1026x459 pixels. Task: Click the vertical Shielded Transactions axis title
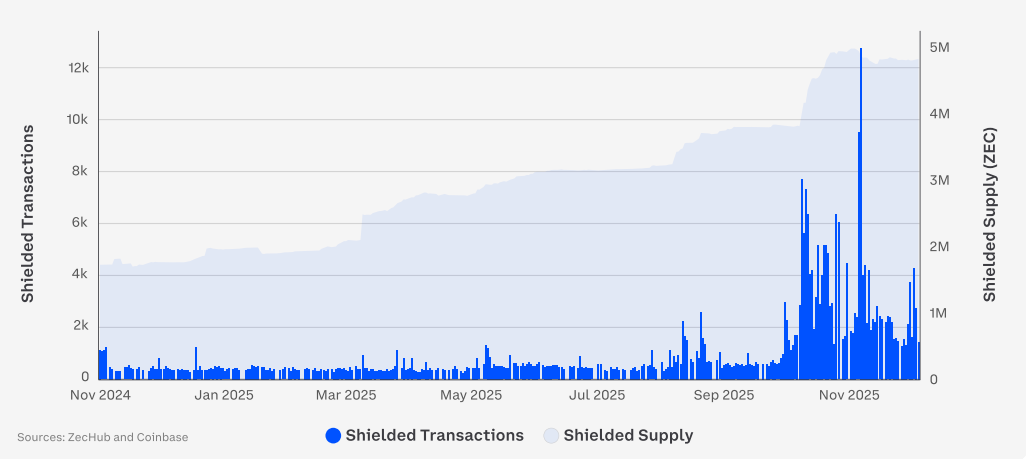pyautogui.click(x=28, y=214)
